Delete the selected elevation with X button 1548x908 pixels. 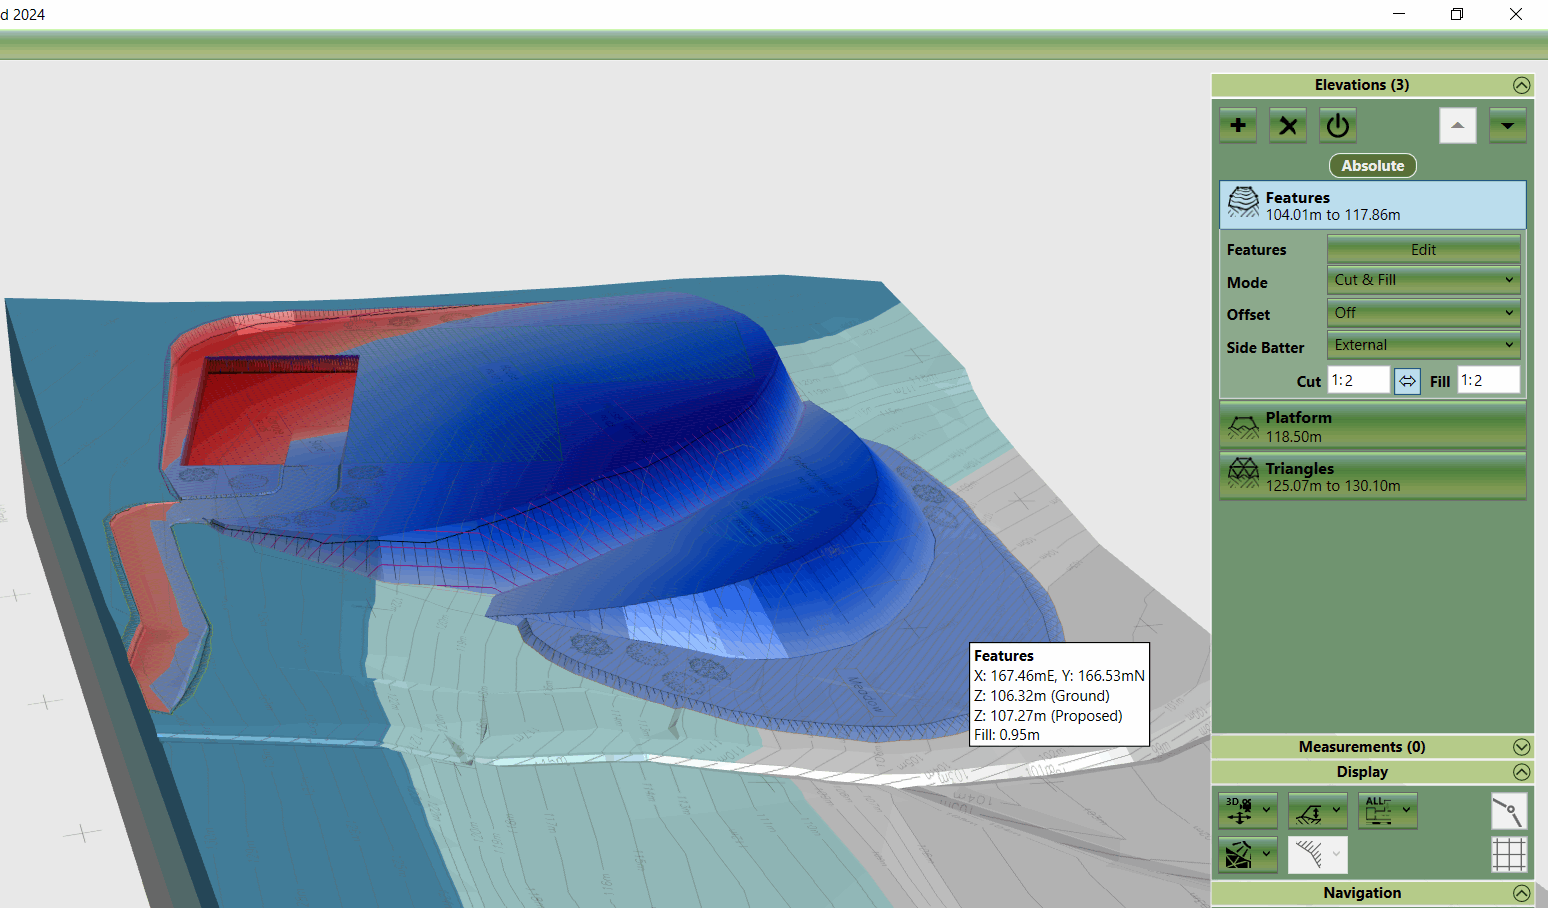click(1288, 126)
